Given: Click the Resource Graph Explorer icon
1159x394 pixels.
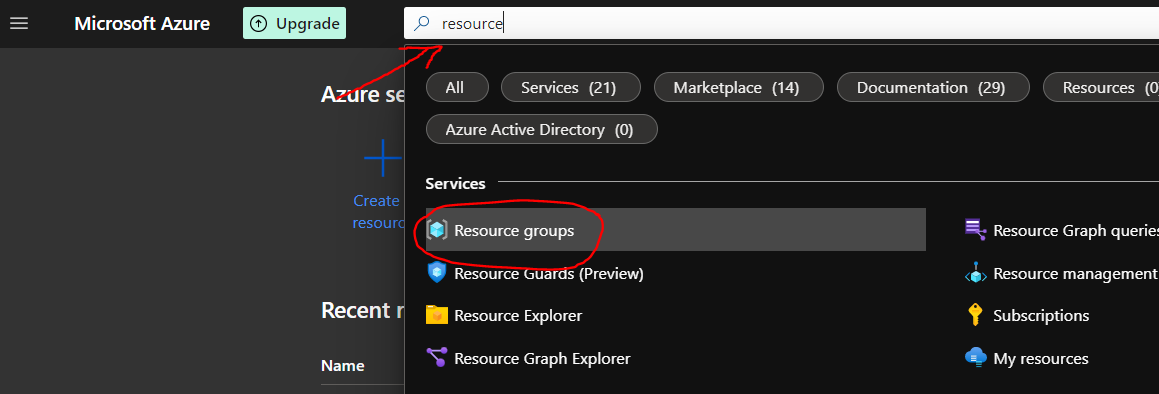Looking at the screenshot, I should coord(437,359).
